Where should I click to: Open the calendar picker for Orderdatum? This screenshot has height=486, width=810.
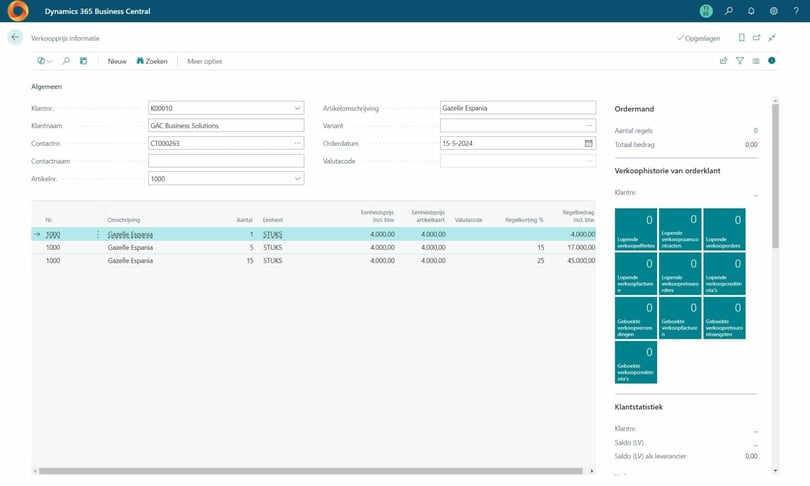click(x=588, y=143)
